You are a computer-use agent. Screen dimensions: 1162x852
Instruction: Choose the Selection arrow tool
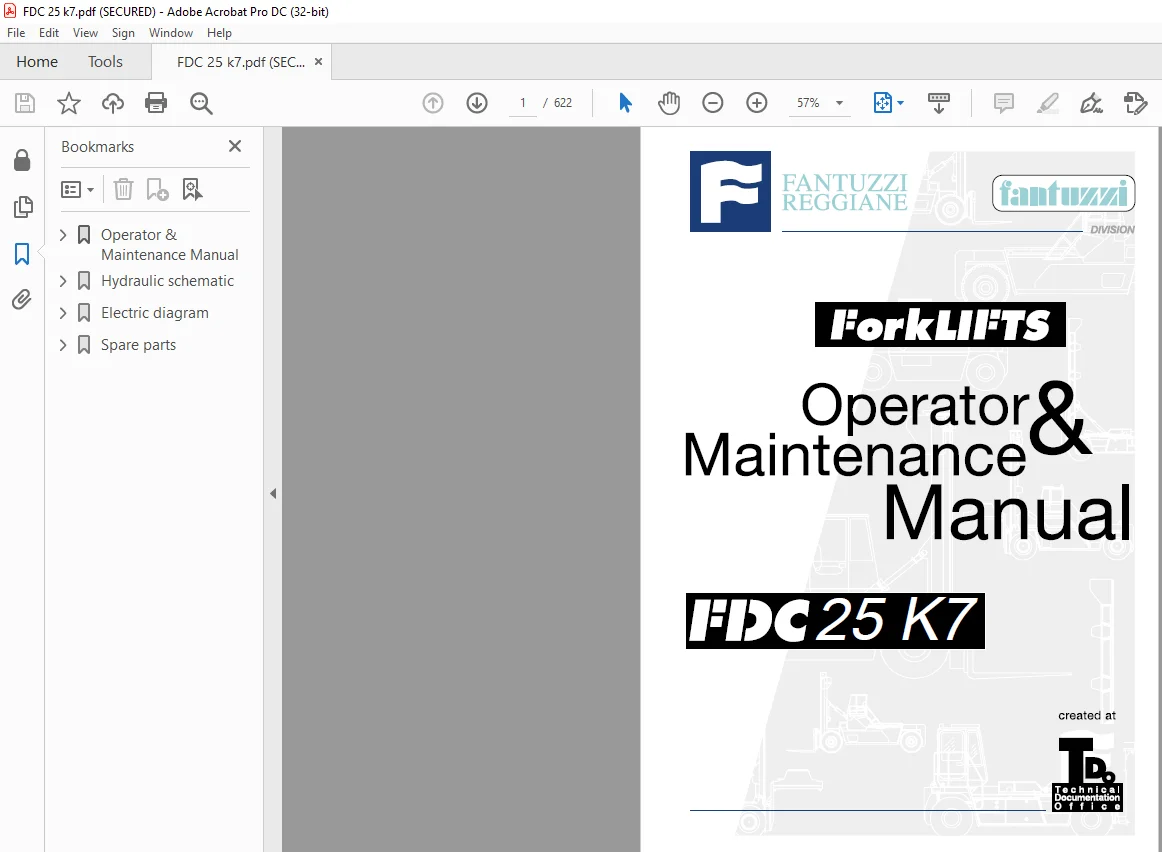625,103
